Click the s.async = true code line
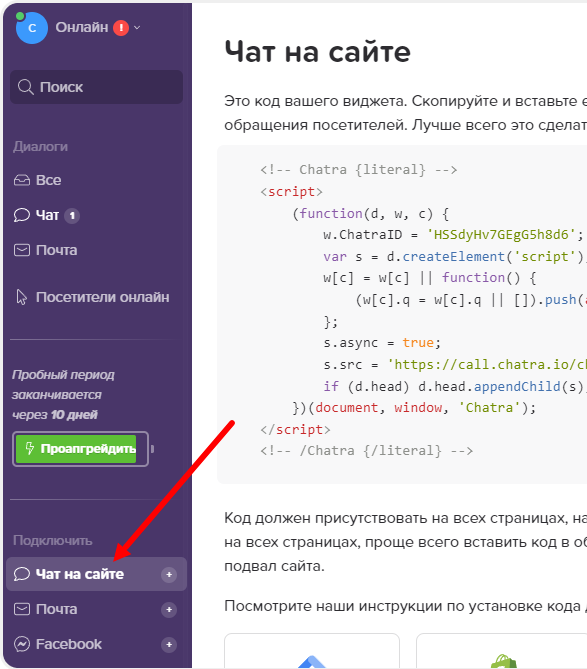 click(382, 343)
